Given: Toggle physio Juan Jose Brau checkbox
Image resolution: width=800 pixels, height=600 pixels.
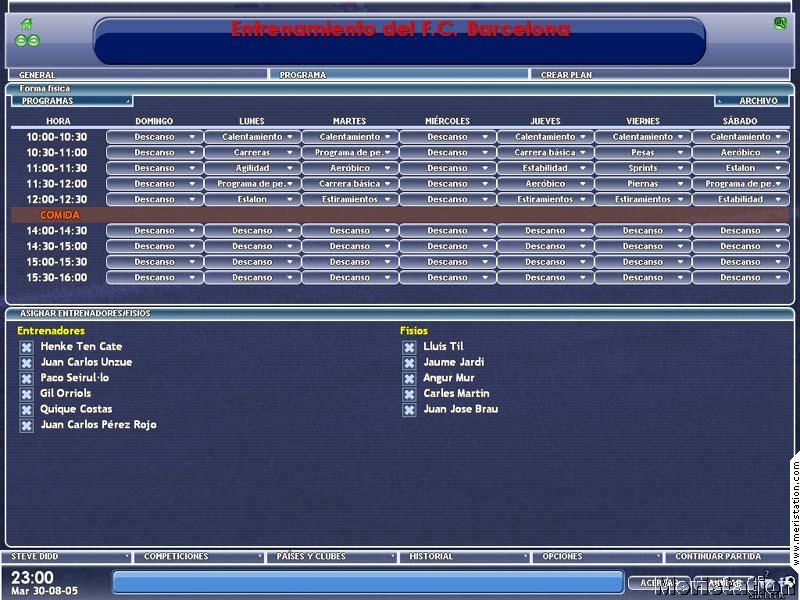Looking at the screenshot, I should tap(409, 410).
